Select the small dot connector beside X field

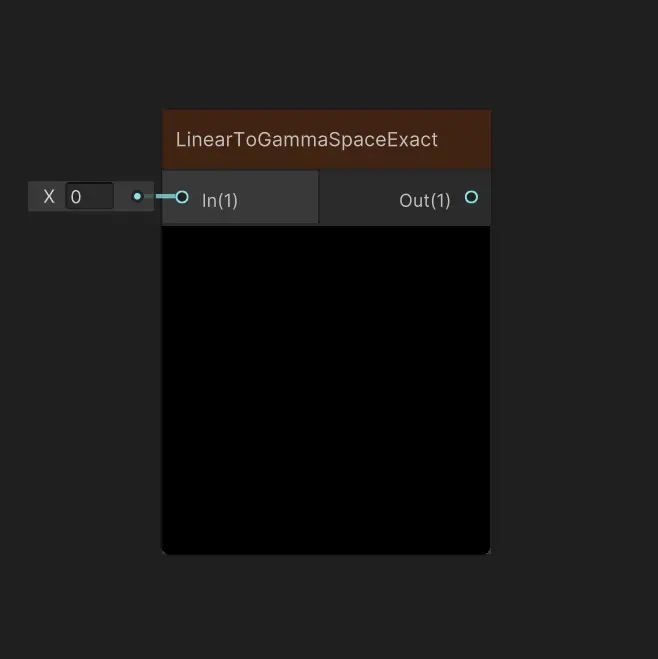pos(137,196)
